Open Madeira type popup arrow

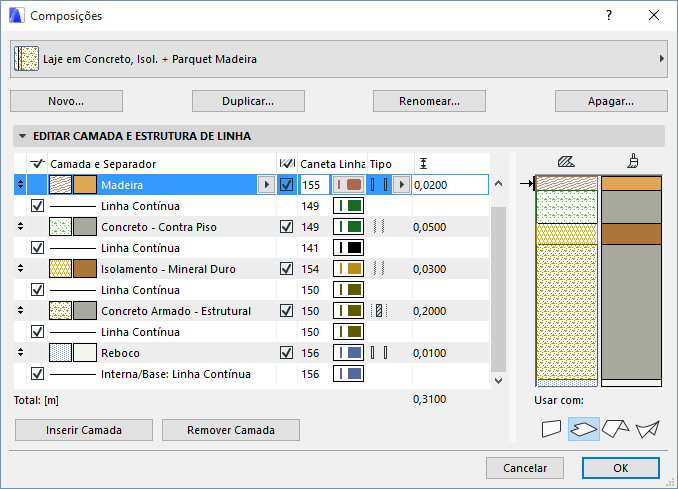tap(402, 185)
